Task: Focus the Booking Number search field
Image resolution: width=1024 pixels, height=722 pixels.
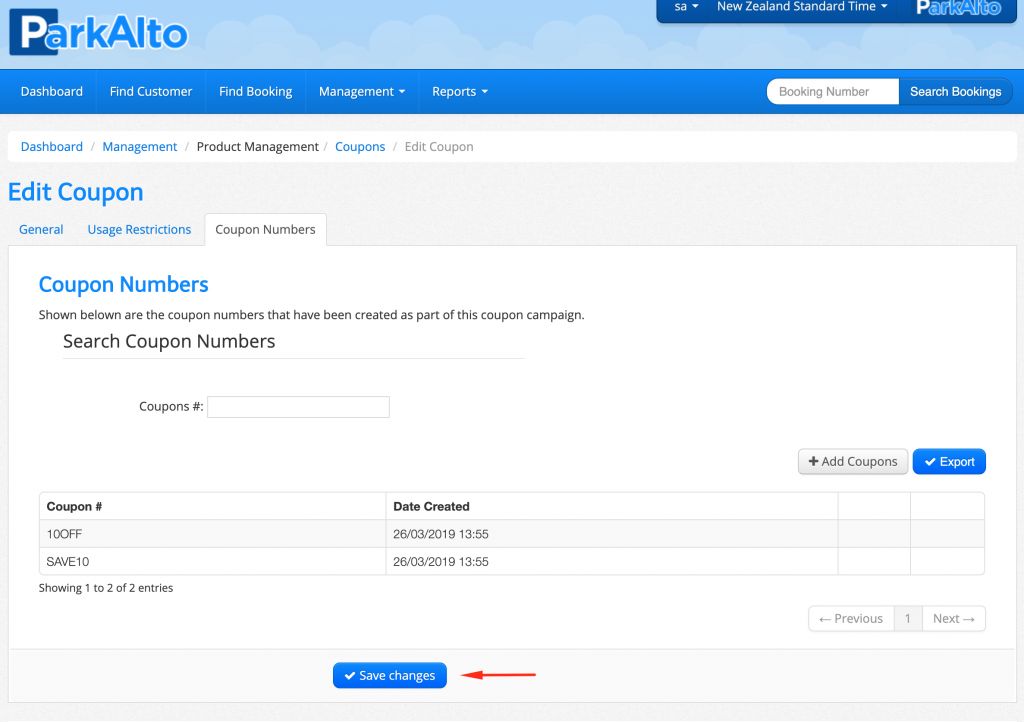Action: pyautogui.click(x=832, y=91)
